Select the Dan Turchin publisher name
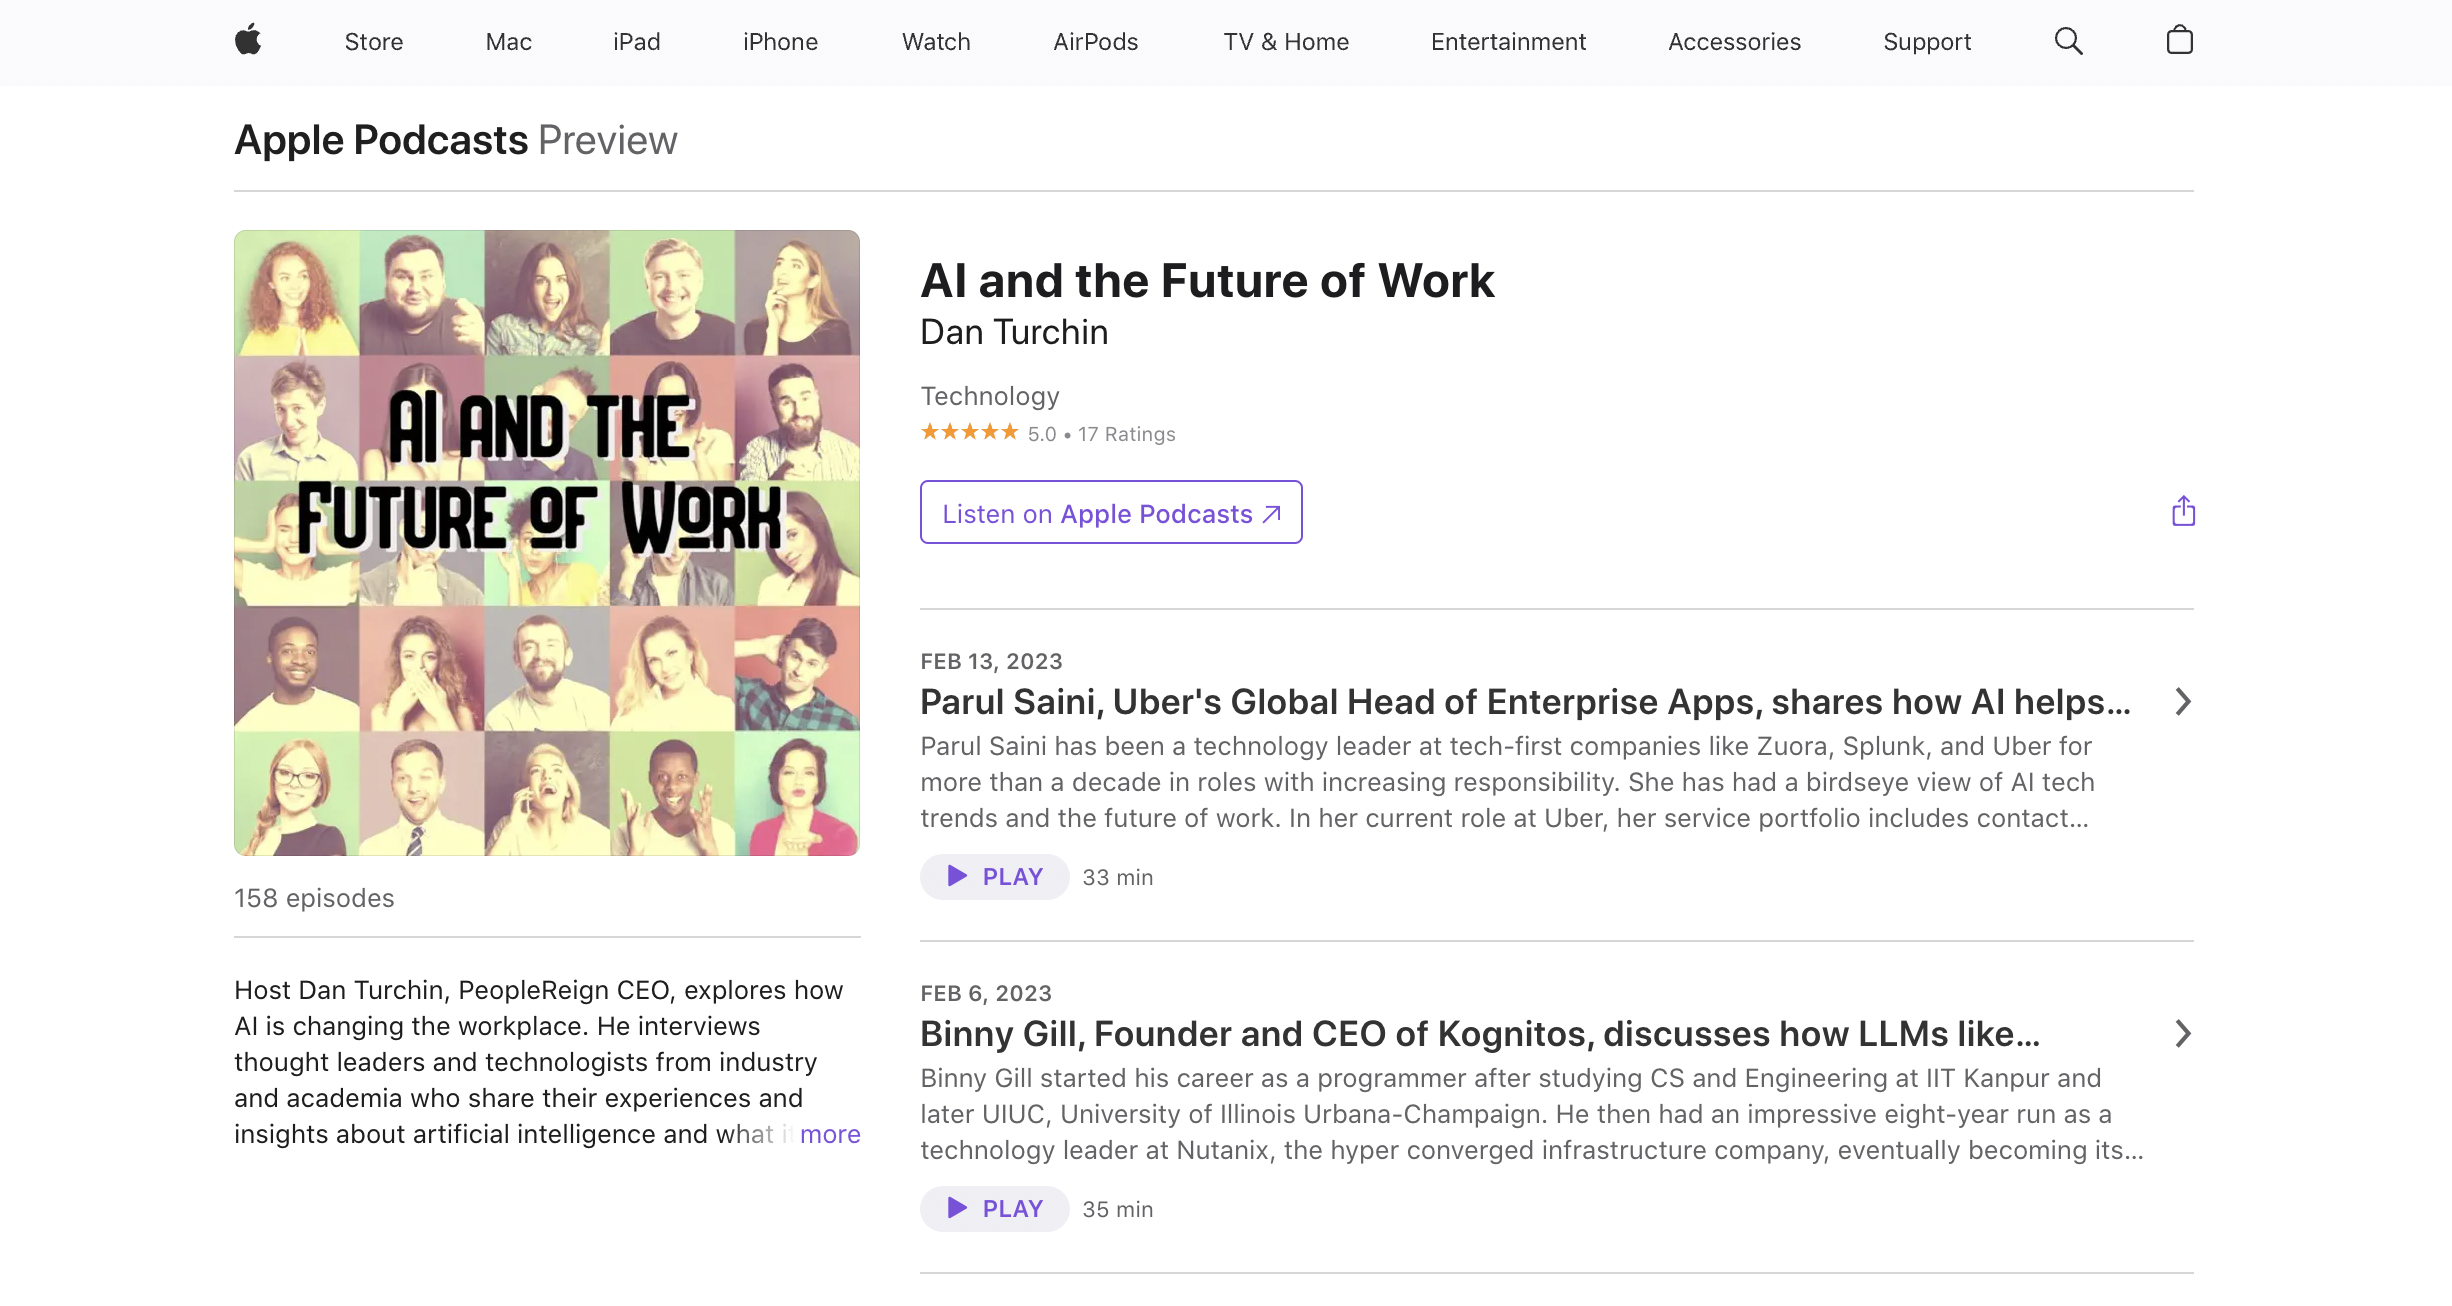The height and width of the screenshot is (1306, 2452). [x=1014, y=331]
